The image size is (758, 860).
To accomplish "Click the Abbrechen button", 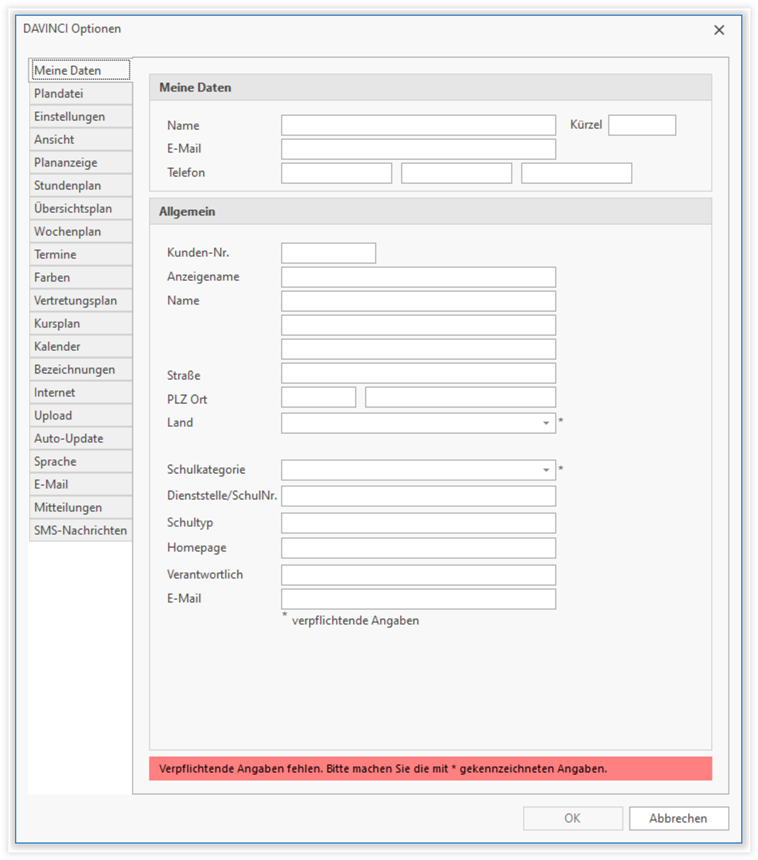I will coord(678,818).
